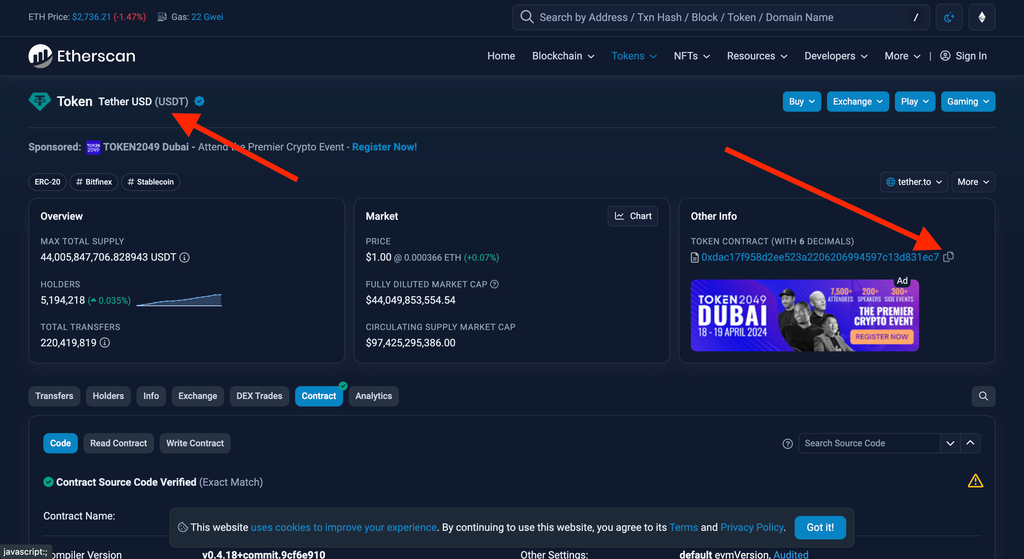Go to Home in navigation

pyautogui.click(x=501, y=56)
